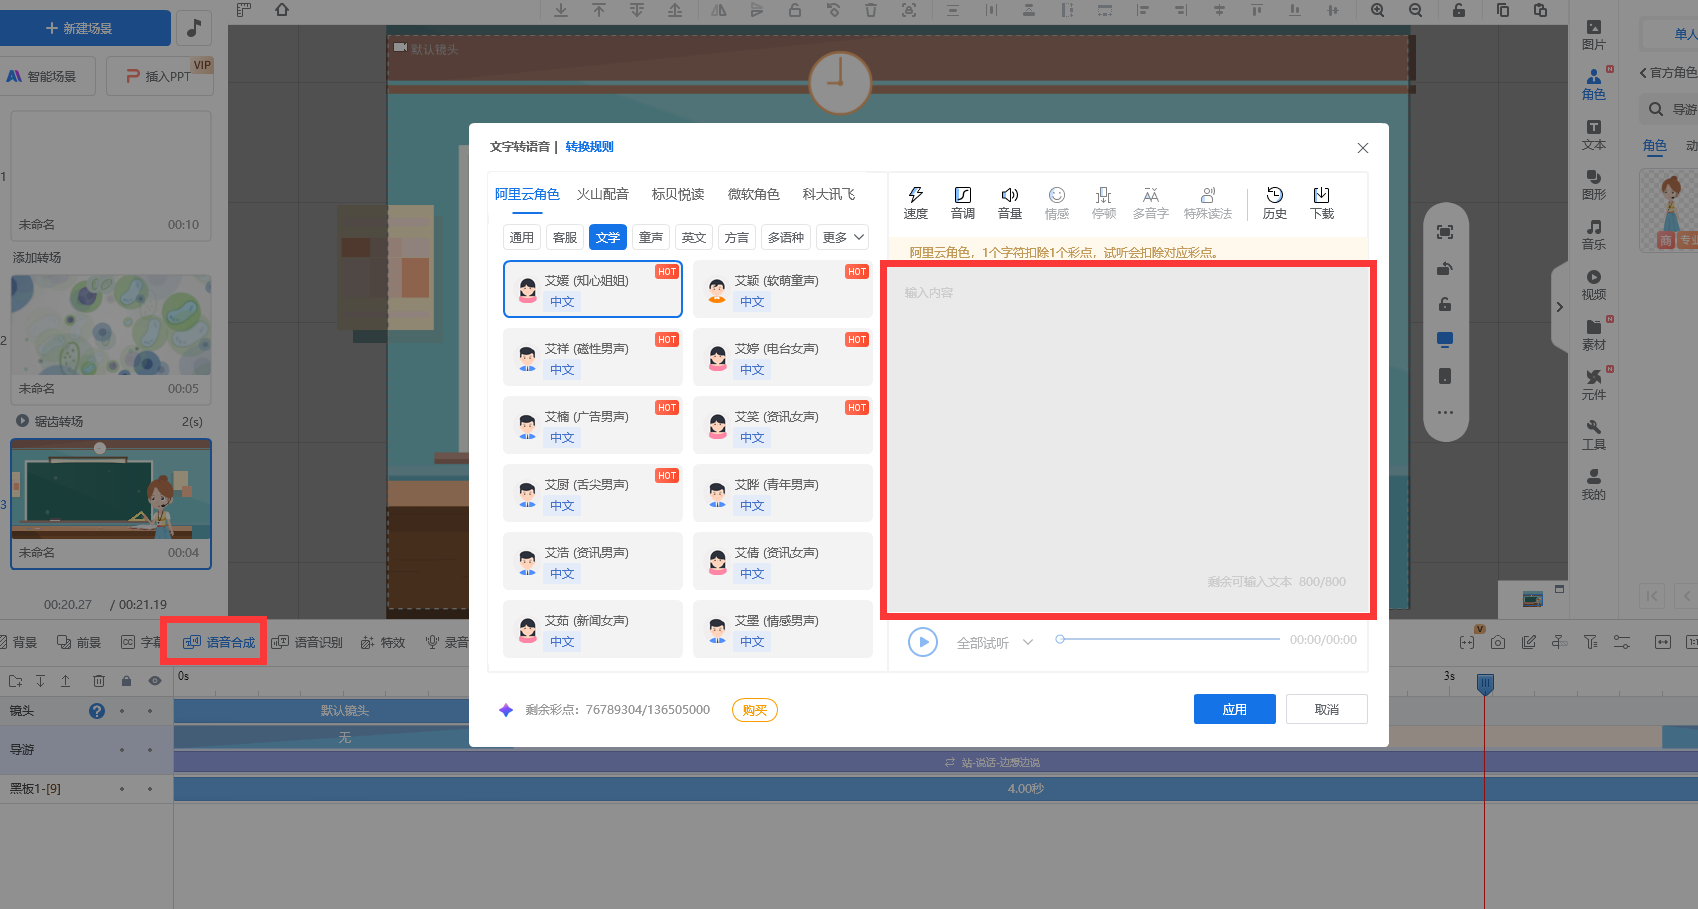
Task: Click the 多音字 polyphone icon
Action: (1150, 203)
